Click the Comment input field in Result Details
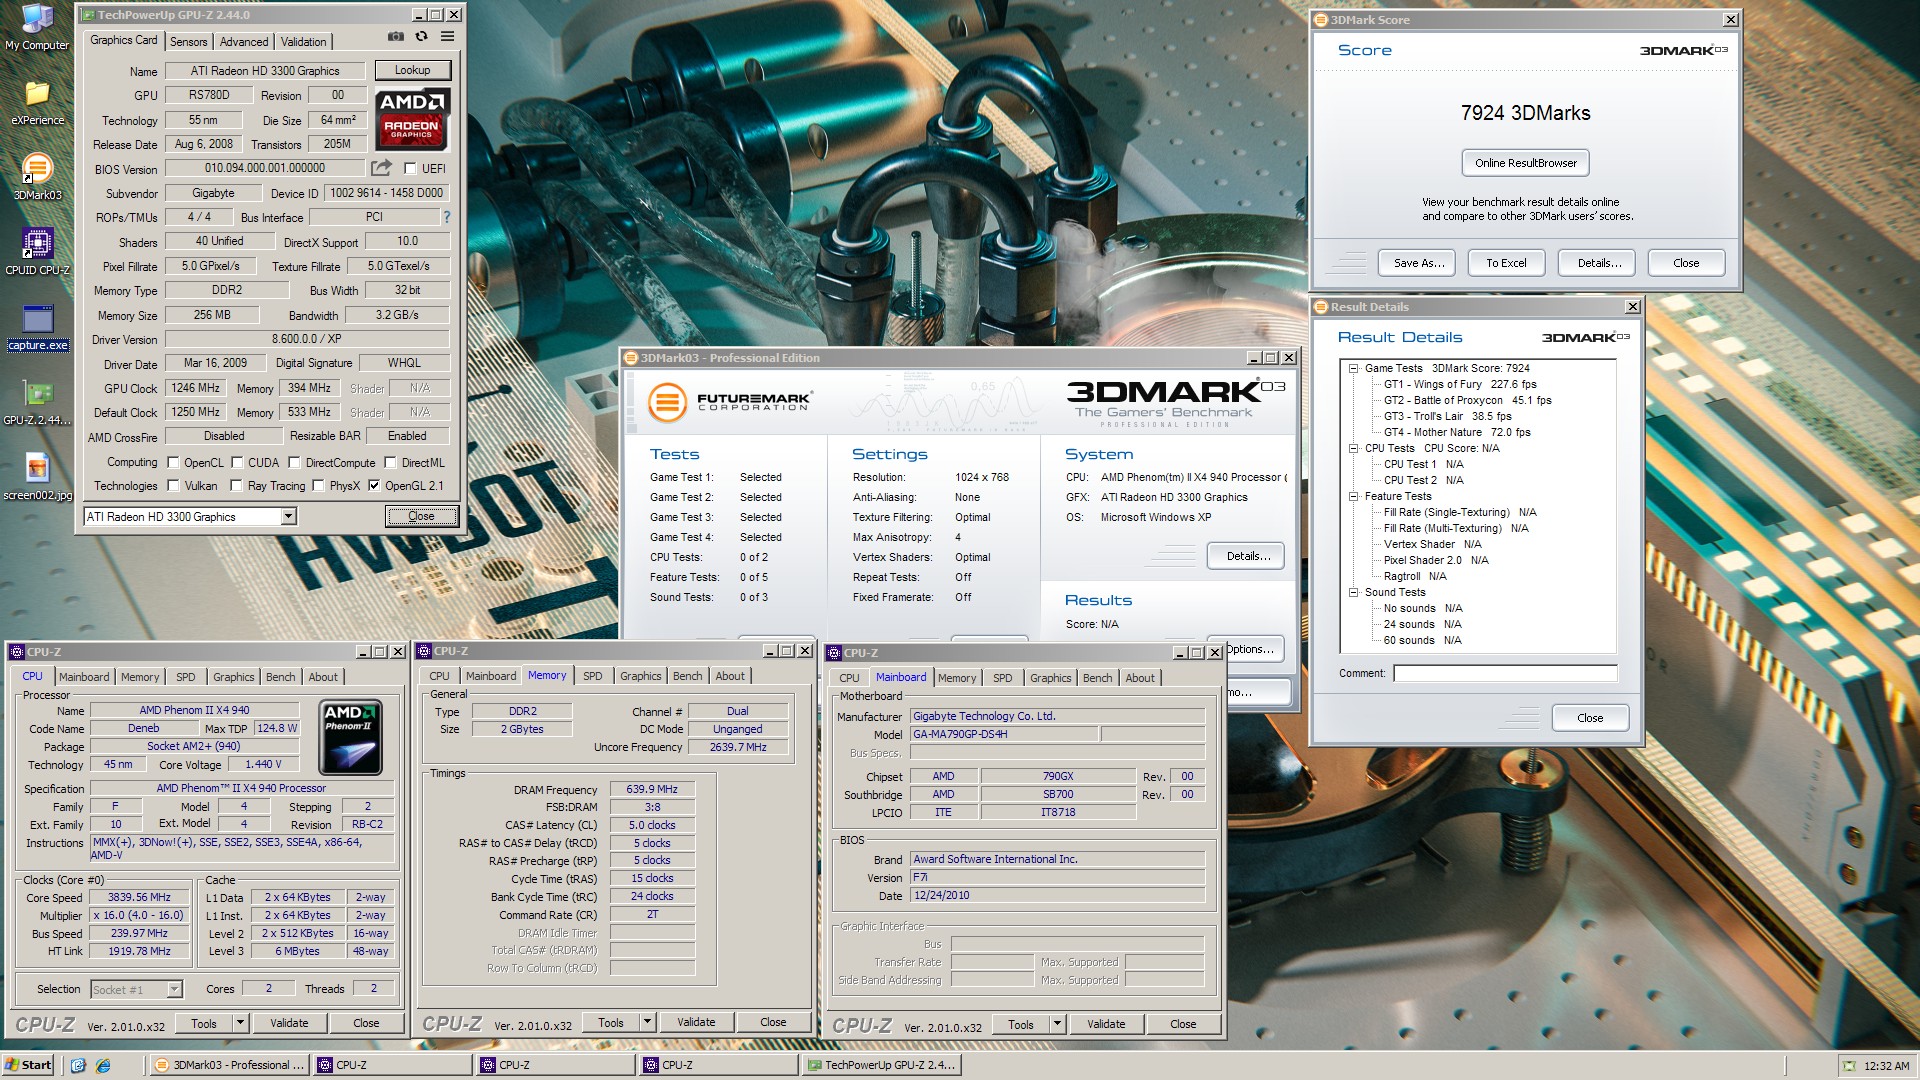 pyautogui.click(x=1505, y=673)
